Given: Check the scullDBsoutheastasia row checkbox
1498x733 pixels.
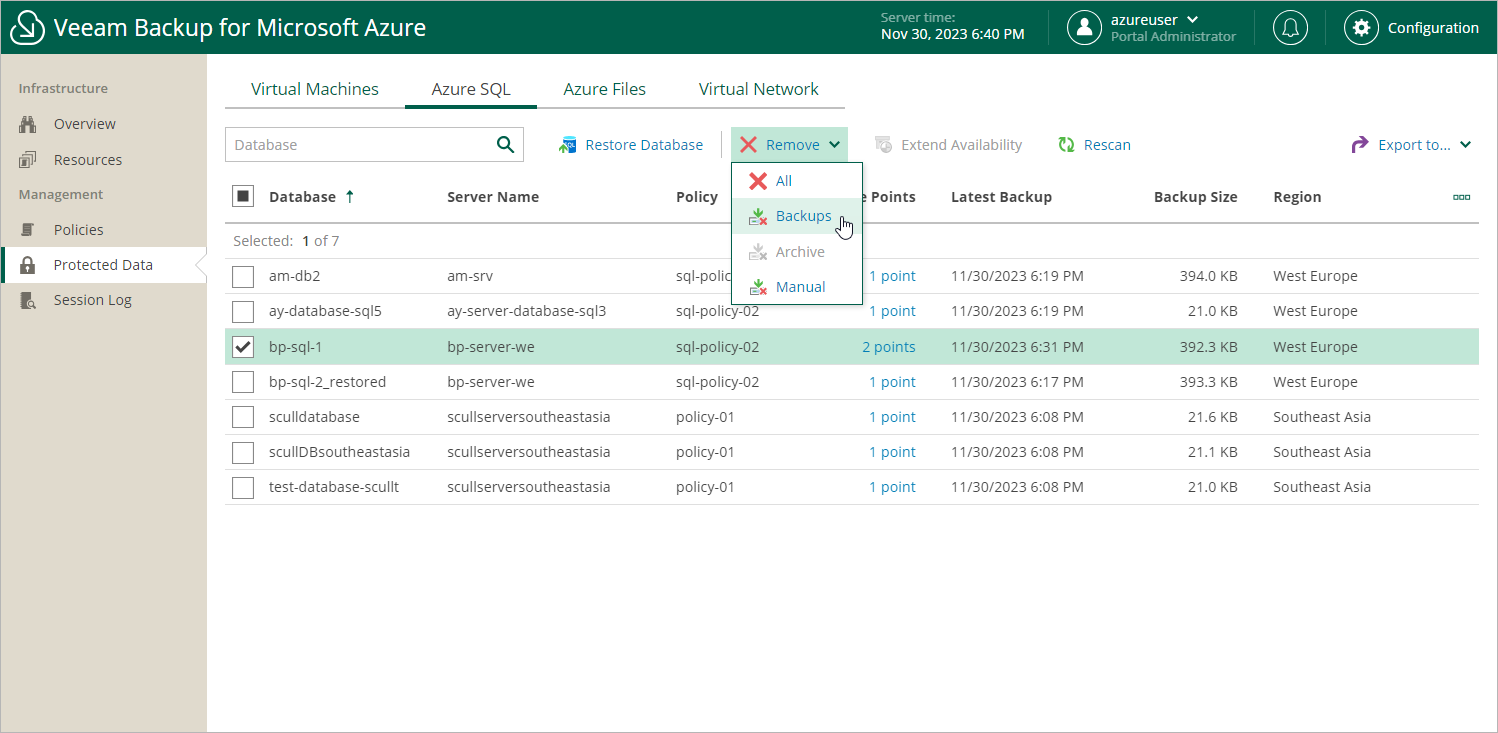Looking at the screenshot, I should click(x=243, y=452).
